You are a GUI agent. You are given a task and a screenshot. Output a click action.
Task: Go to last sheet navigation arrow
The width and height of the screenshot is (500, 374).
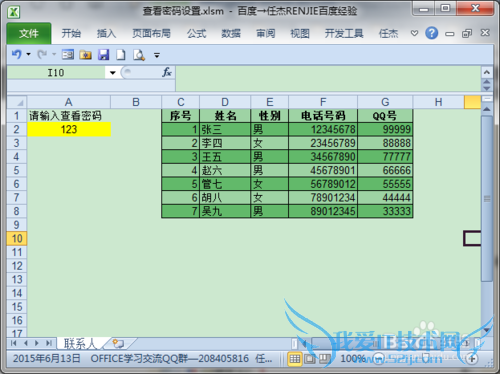coord(49,343)
